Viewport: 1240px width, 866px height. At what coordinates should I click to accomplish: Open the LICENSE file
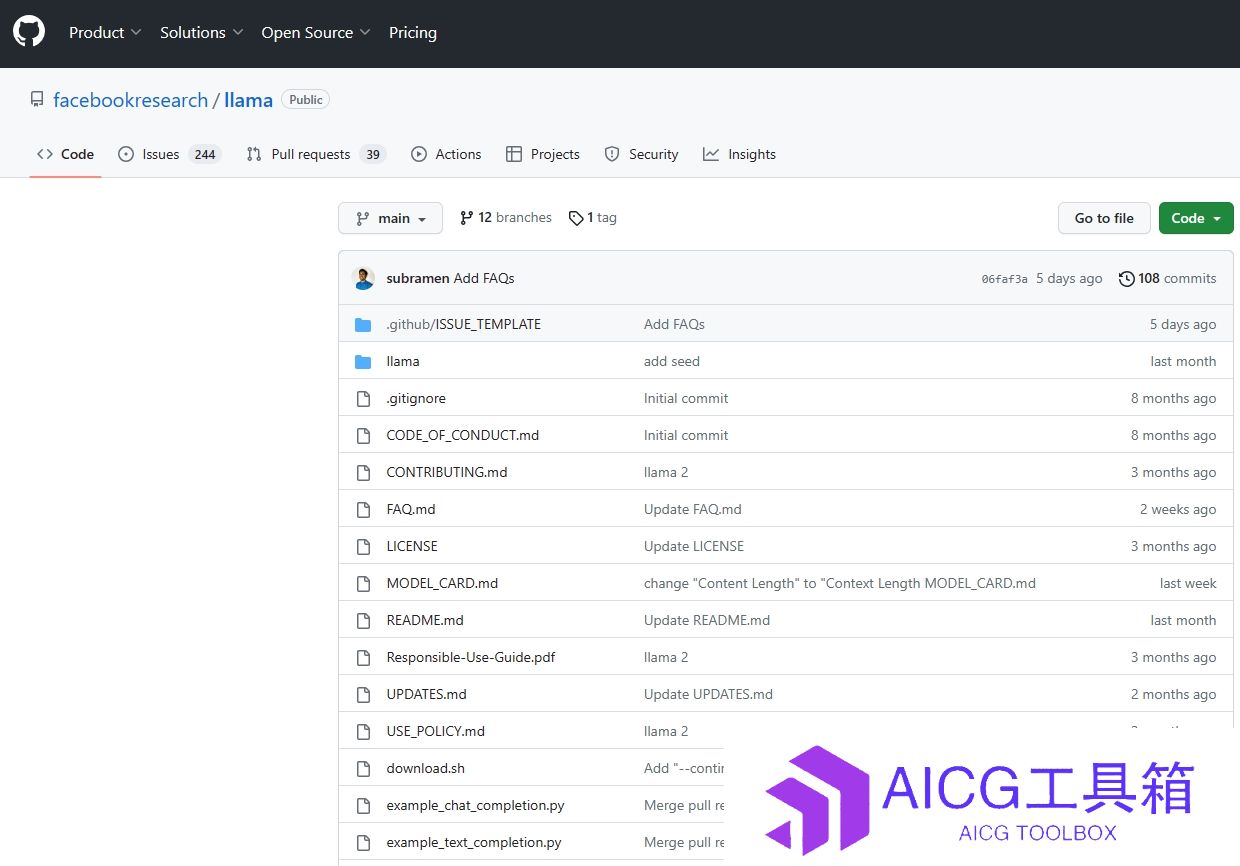(412, 547)
